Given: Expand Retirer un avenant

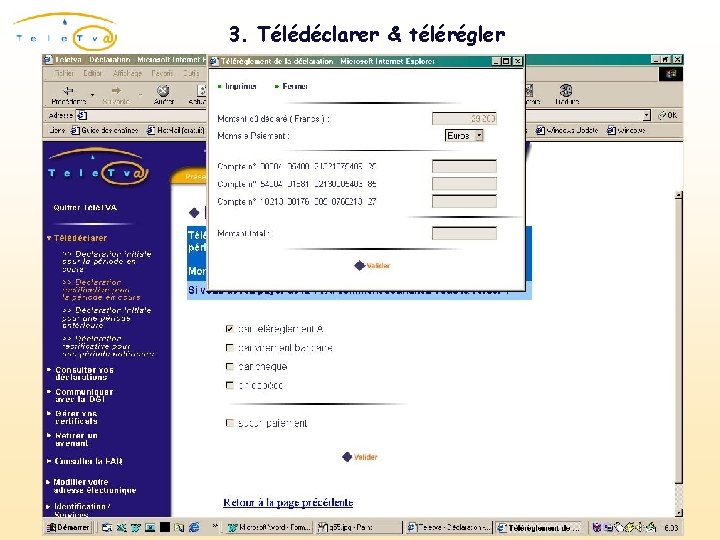Looking at the screenshot, I should click(x=73, y=439).
